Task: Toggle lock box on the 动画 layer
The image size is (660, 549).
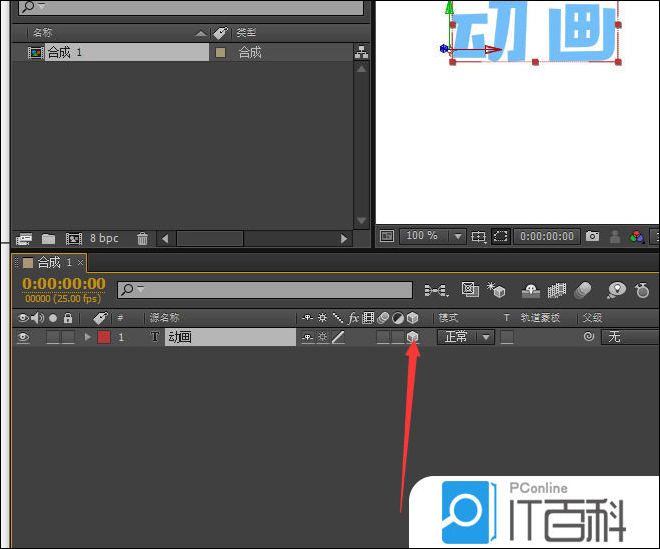Action: [68, 337]
